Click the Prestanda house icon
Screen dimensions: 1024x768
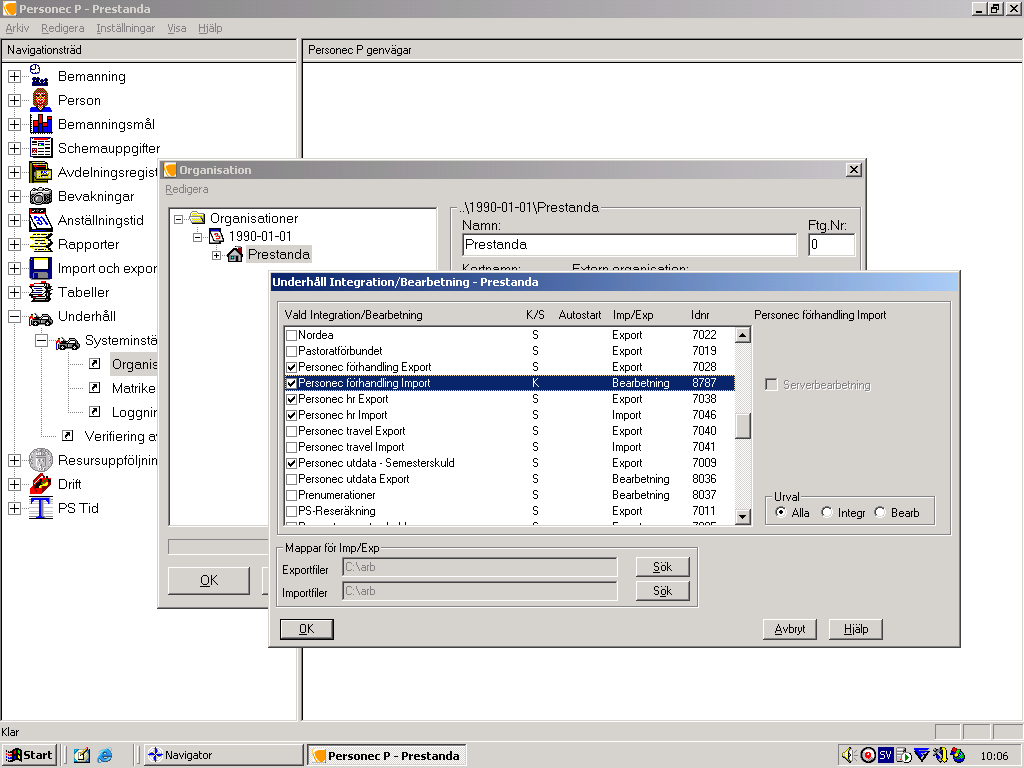pos(234,255)
